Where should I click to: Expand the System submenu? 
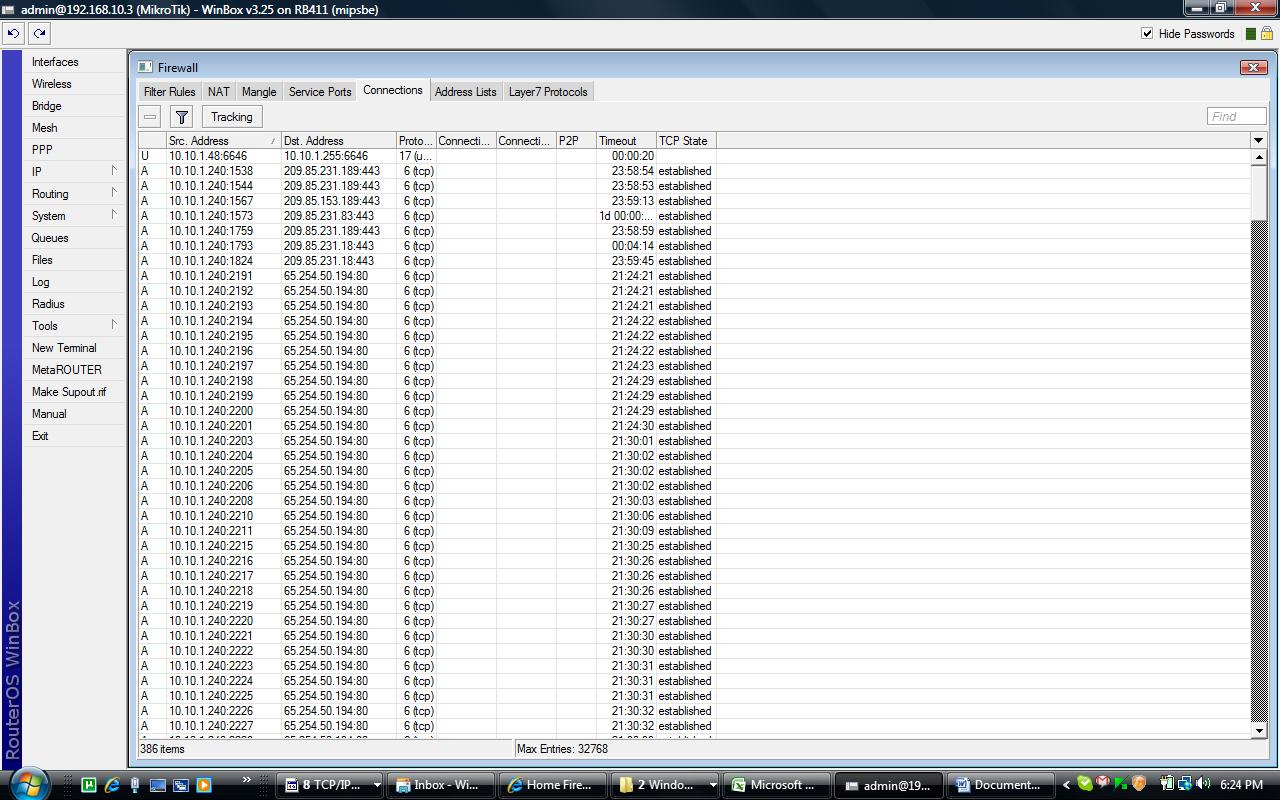(x=46, y=215)
